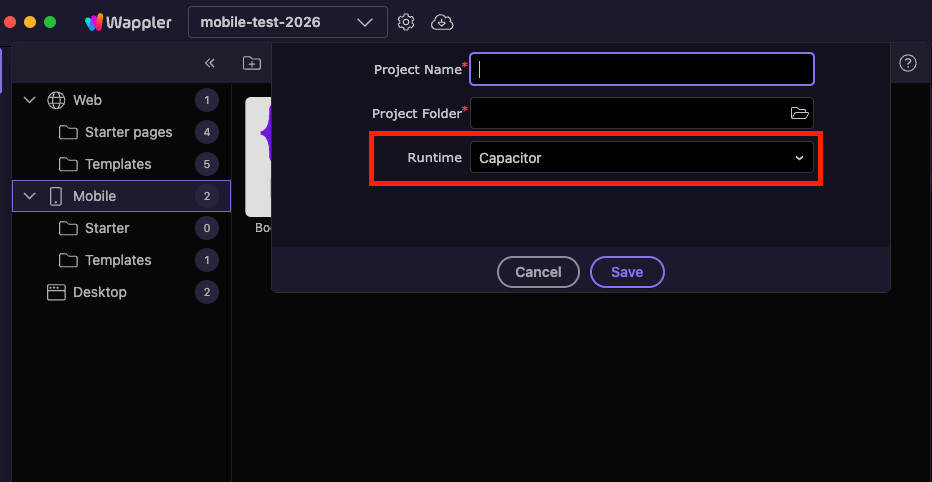The height and width of the screenshot is (482, 932).
Task: Collapse the Web tree section
Action: click(x=29, y=100)
